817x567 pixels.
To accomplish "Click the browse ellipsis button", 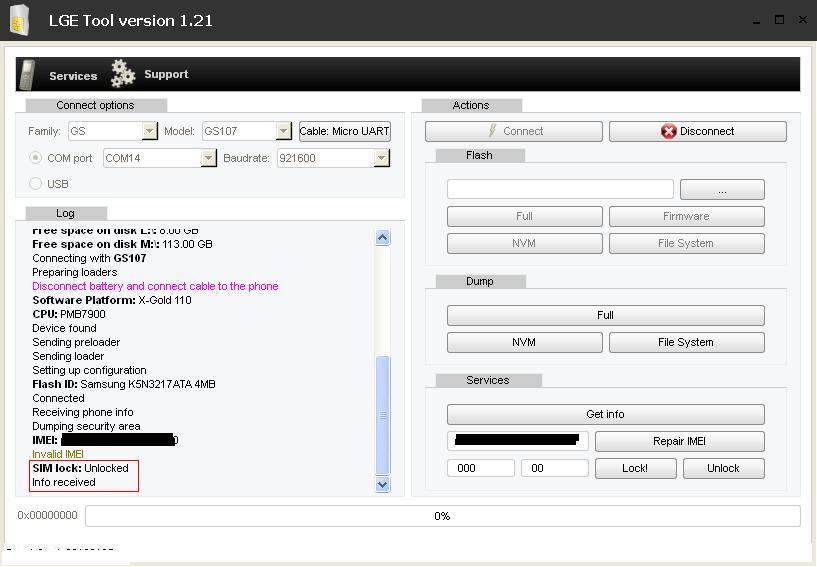I will coord(722,189).
